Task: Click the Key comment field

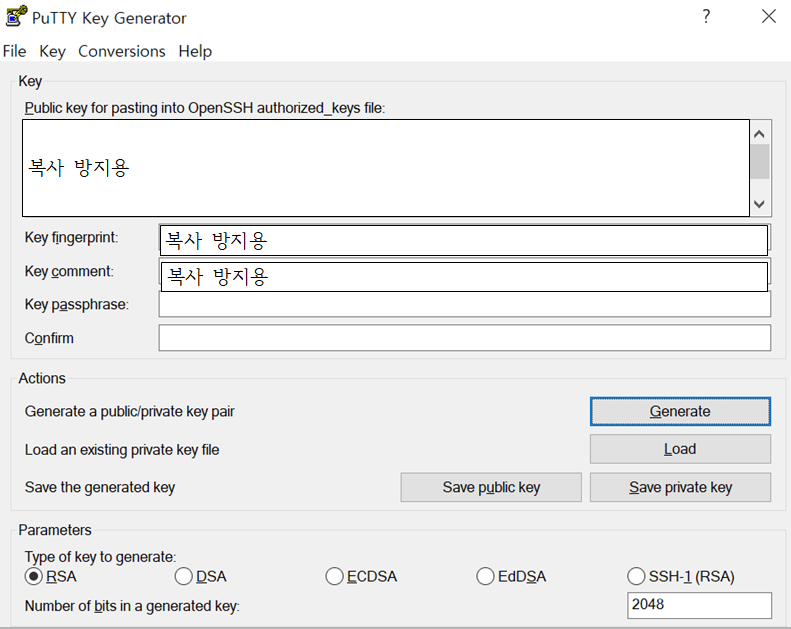Action: pos(464,276)
